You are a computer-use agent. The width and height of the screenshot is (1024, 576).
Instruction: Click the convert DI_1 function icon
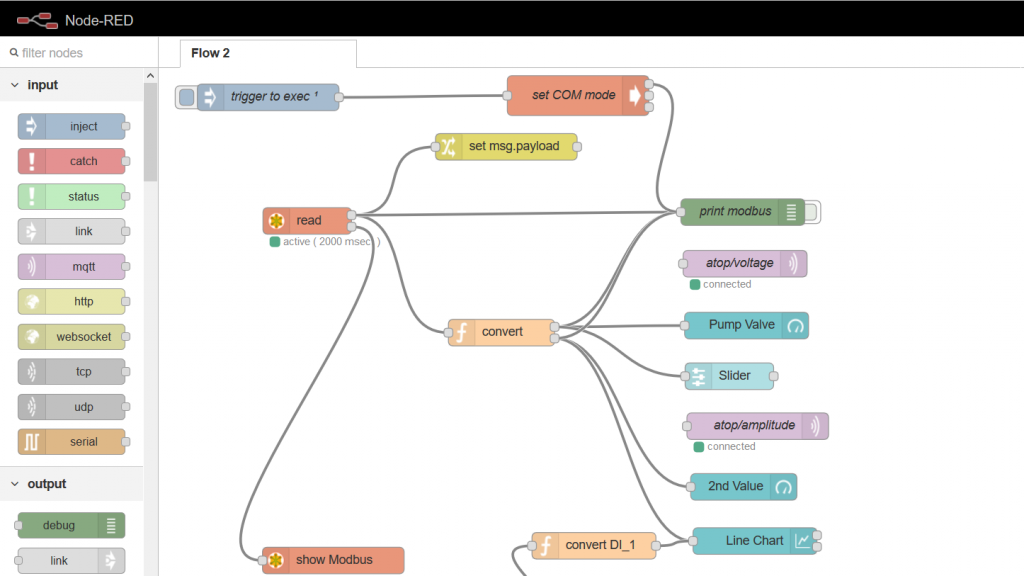click(x=545, y=545)
